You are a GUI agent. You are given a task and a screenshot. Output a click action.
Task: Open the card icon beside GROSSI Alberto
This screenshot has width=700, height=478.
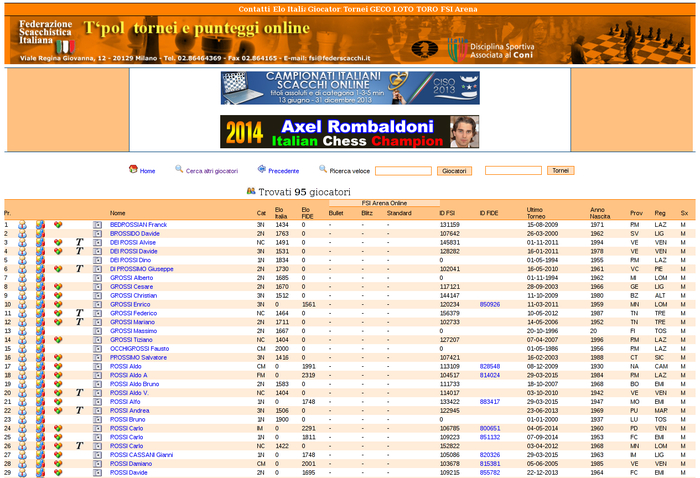[97, 278]
